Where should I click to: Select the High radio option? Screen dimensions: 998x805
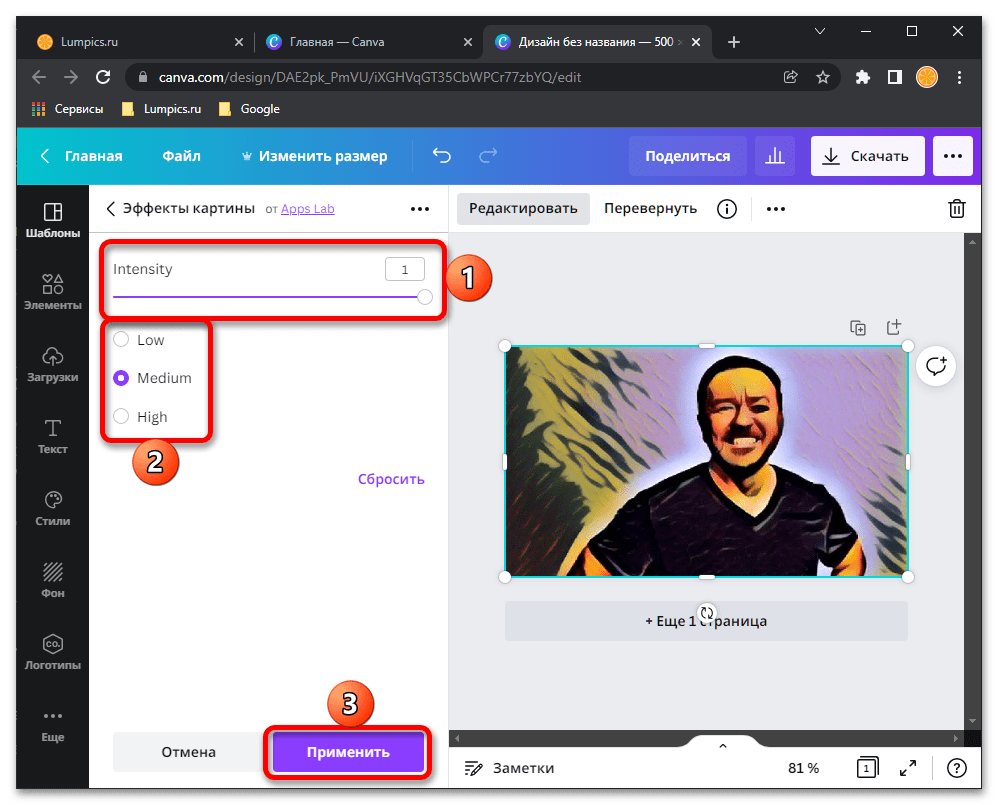tap(121, 416)
